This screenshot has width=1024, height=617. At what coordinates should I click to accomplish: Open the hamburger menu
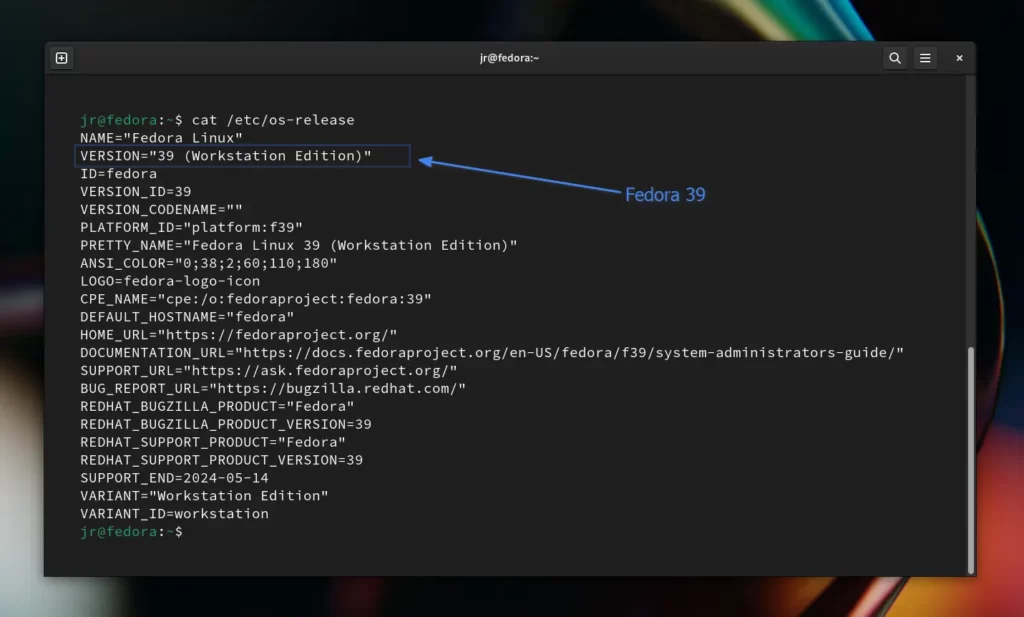(925, 58)
